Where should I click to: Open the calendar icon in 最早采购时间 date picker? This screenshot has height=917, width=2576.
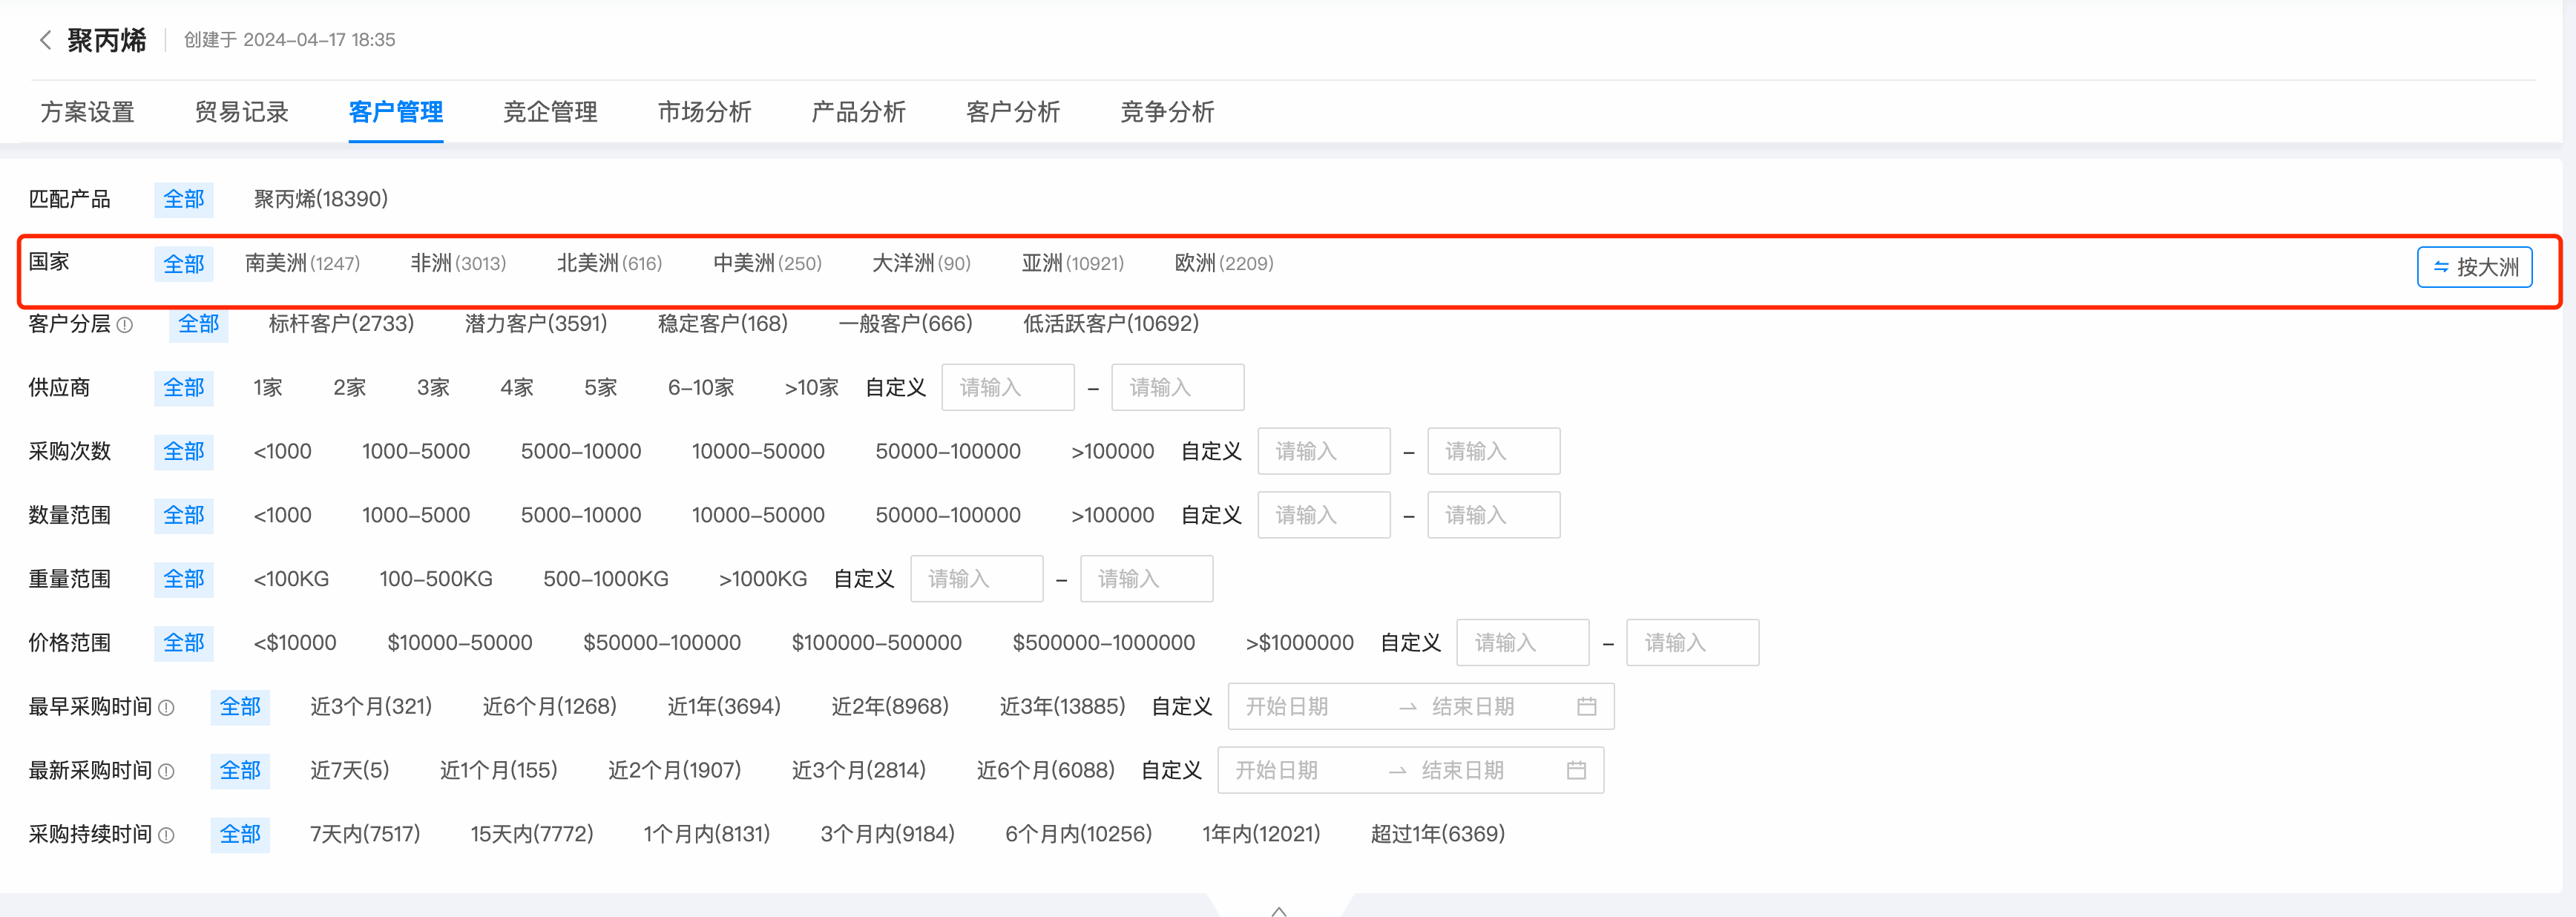(1587, 705)
